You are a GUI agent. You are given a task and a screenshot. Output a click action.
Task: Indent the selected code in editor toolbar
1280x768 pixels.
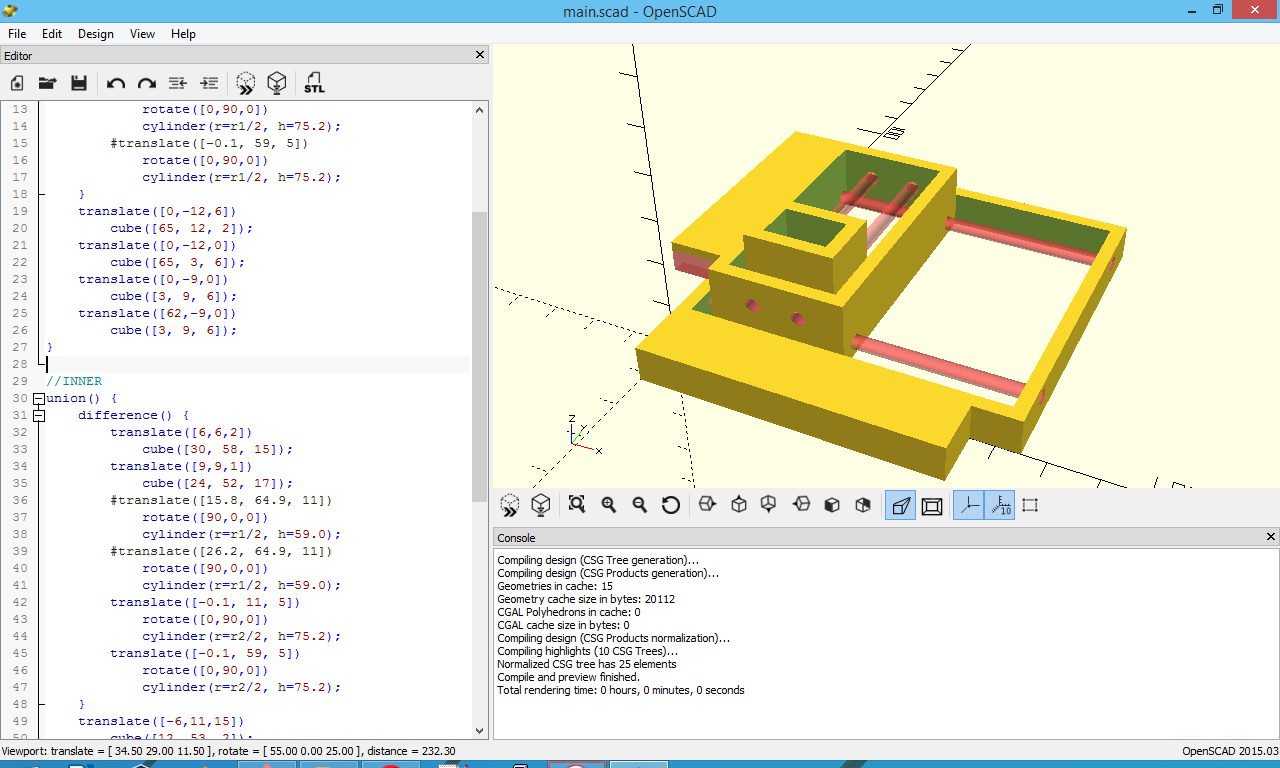(208, 83)
